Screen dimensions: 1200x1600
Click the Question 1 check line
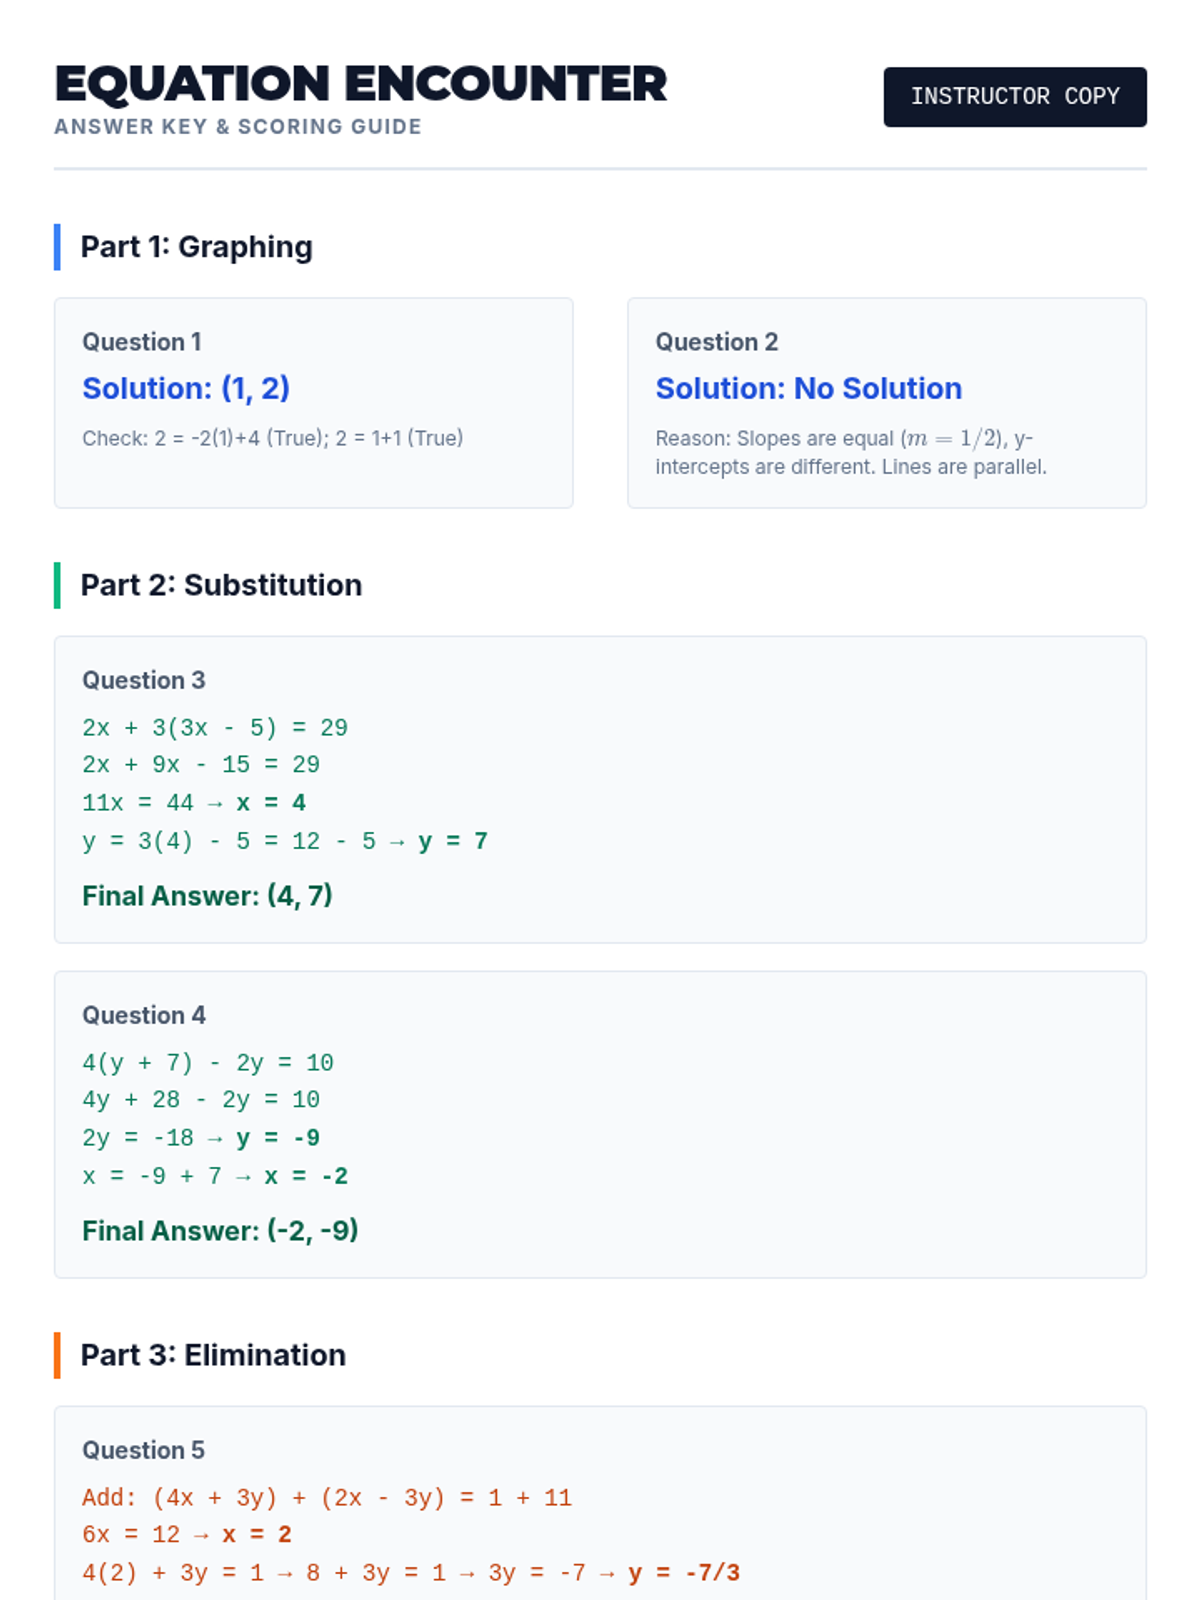pos(272,438)
